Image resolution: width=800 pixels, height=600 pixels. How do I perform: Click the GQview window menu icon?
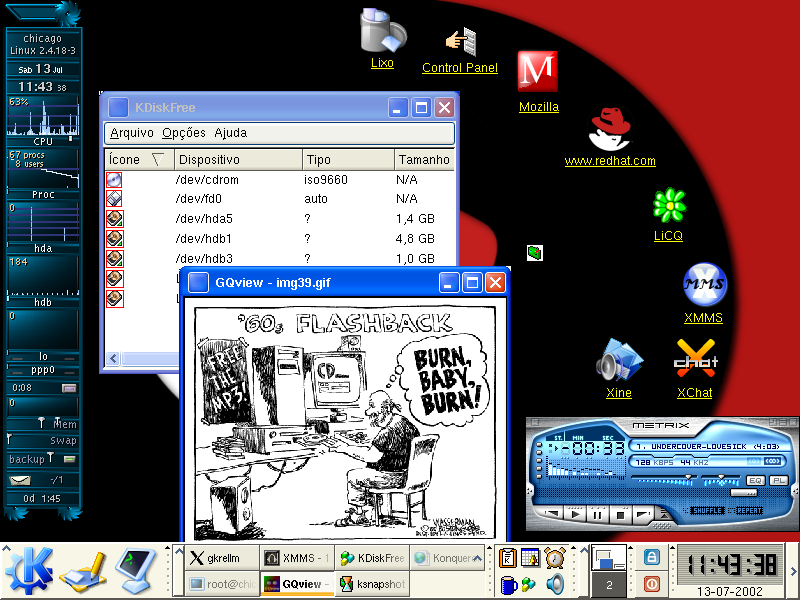pos(198,282)
